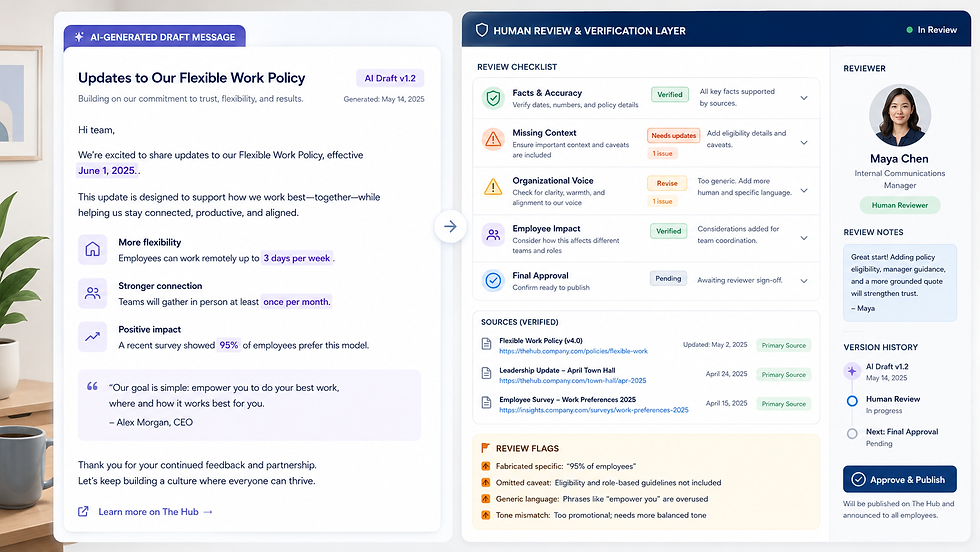Expand the Employee Impact checklist row

pyautogui.click(x=804, y=238)
